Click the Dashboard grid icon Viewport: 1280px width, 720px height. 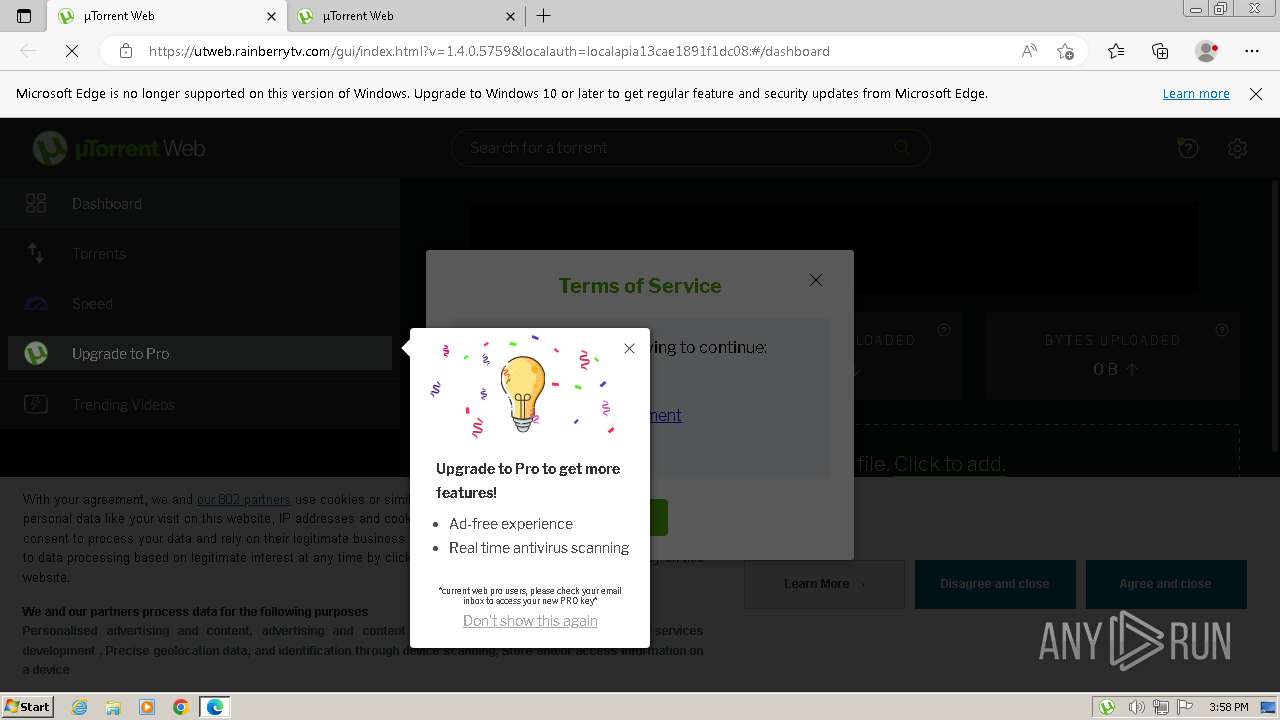tap(36, 203)
